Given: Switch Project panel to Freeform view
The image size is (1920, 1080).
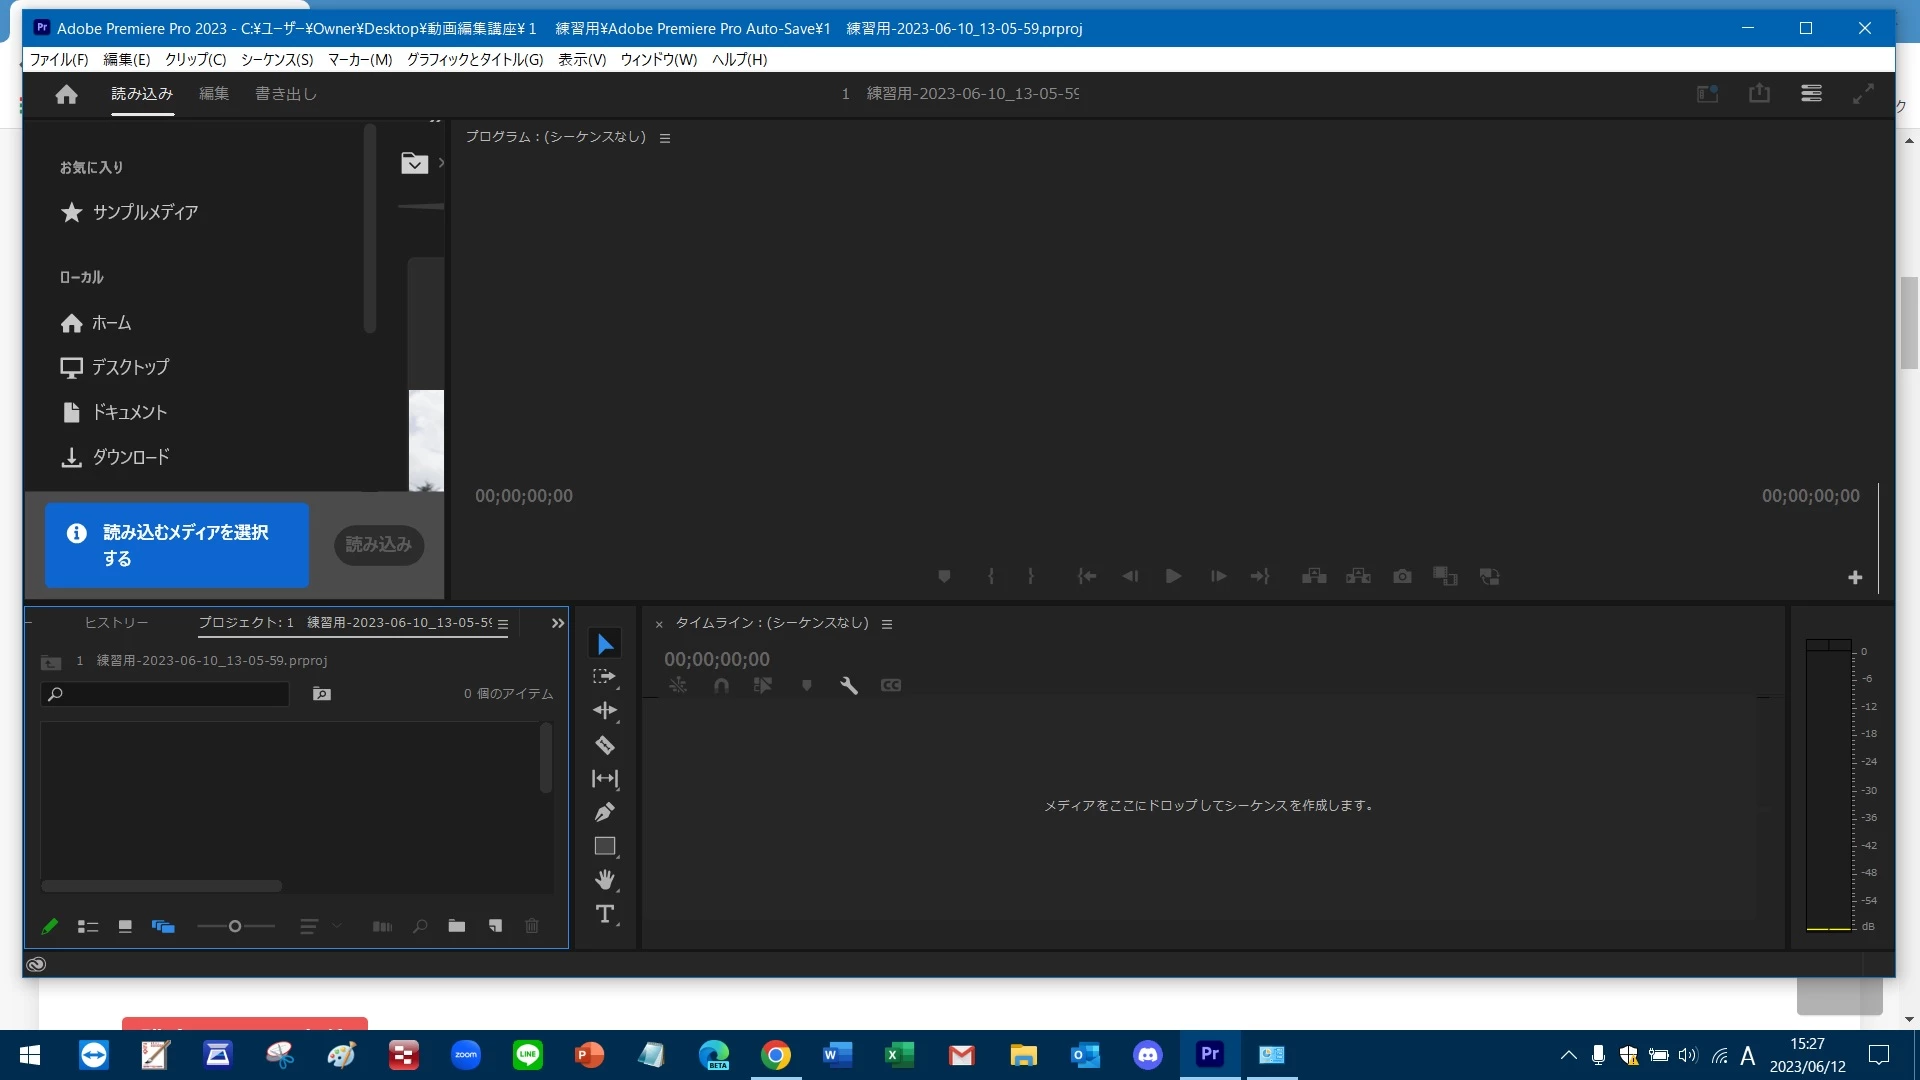Looking at the screenshot, I should point(163,926).
